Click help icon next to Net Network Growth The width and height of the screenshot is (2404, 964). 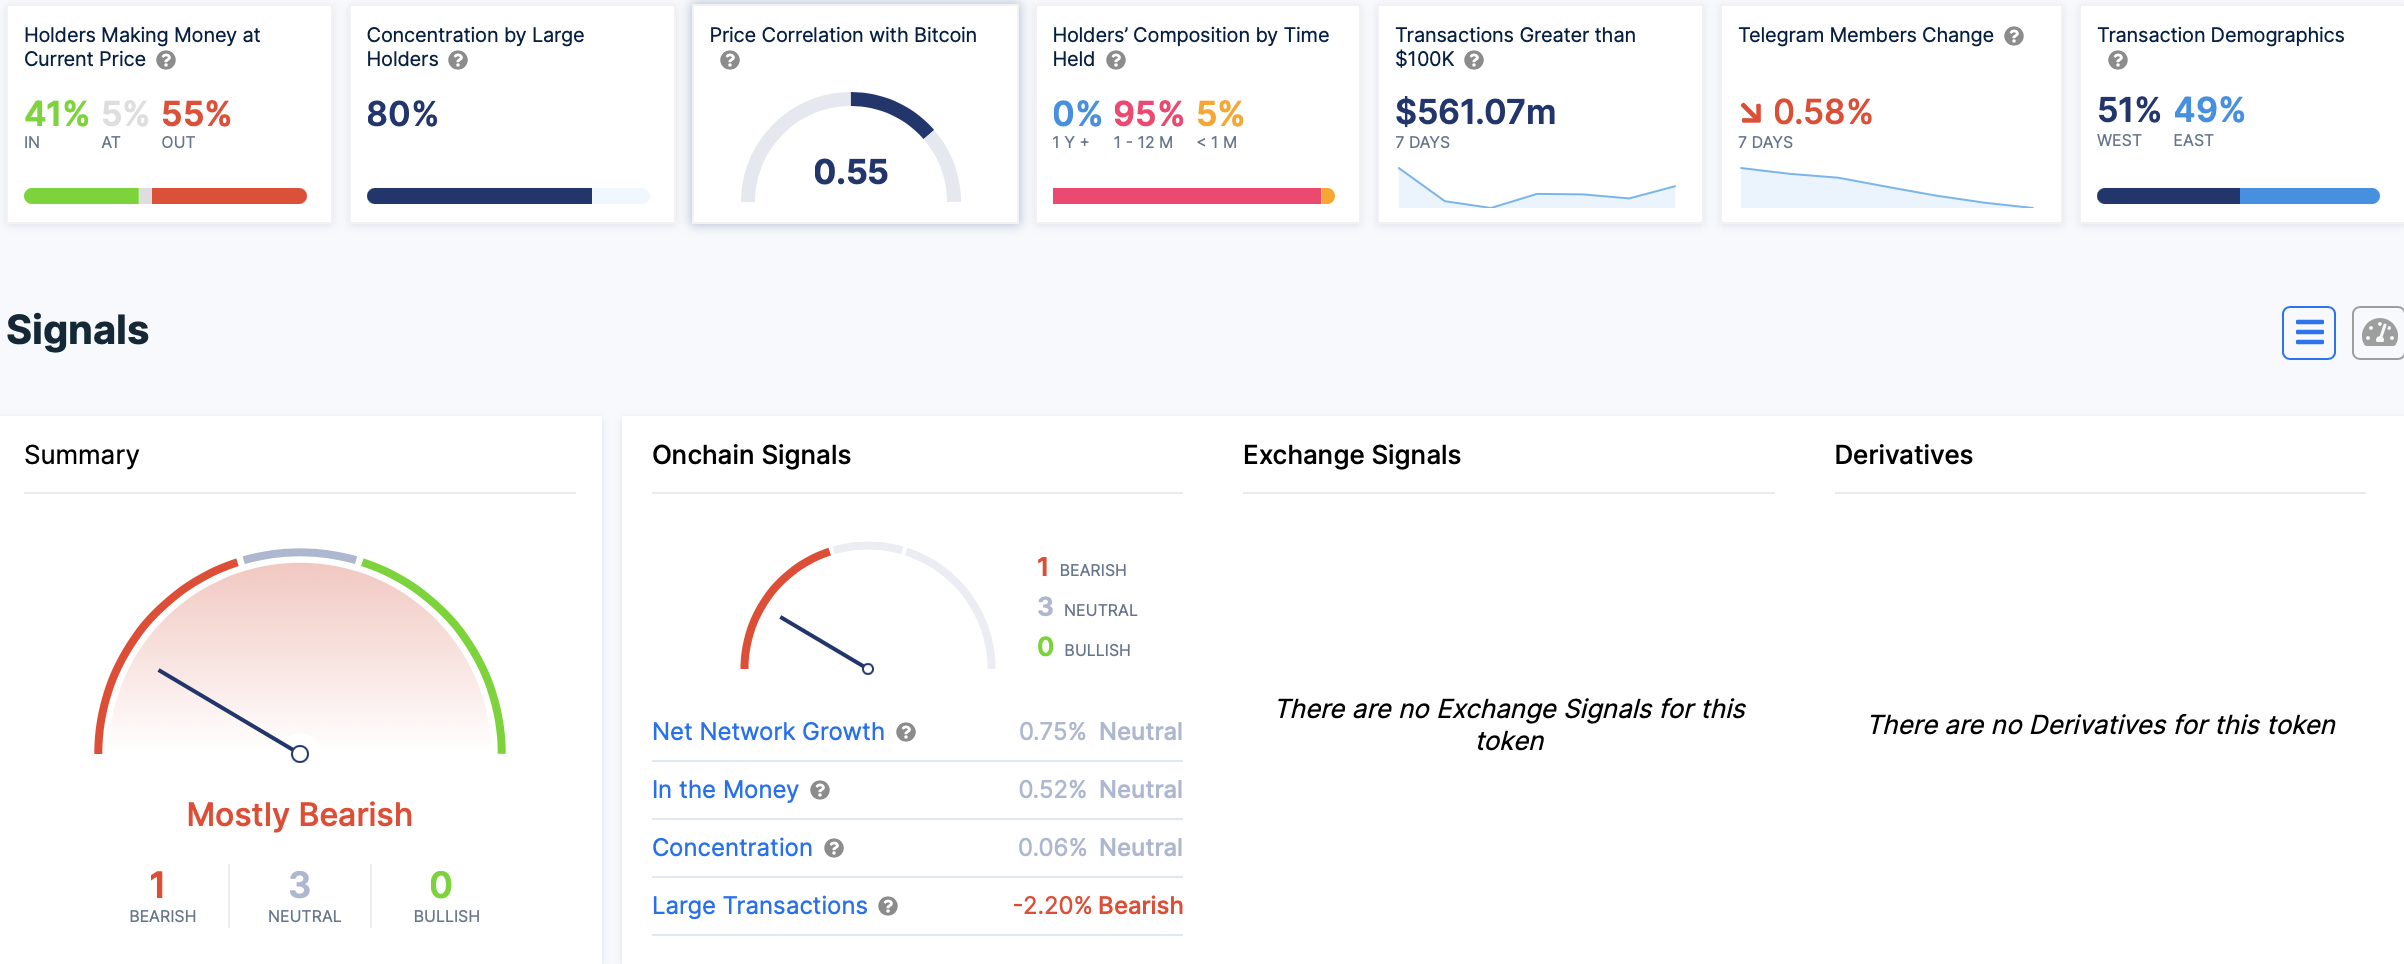pyautogui.click(x=906, y=732)
